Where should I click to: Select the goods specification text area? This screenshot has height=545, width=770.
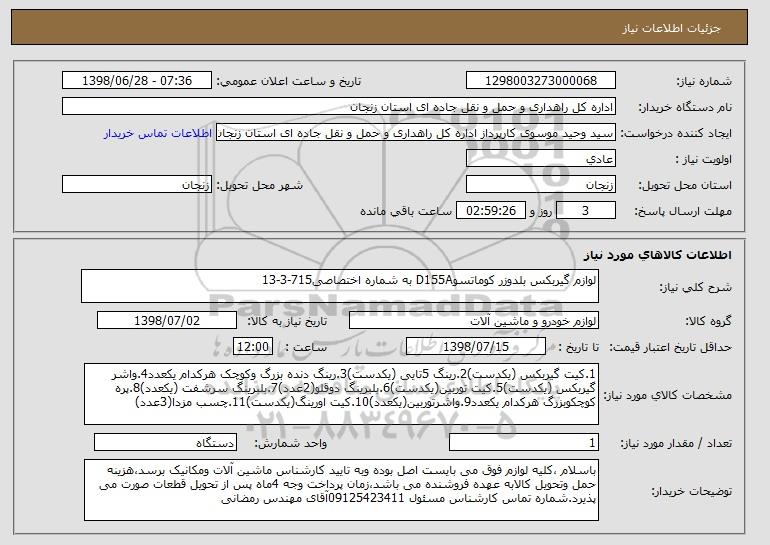(x=341, y=394)
